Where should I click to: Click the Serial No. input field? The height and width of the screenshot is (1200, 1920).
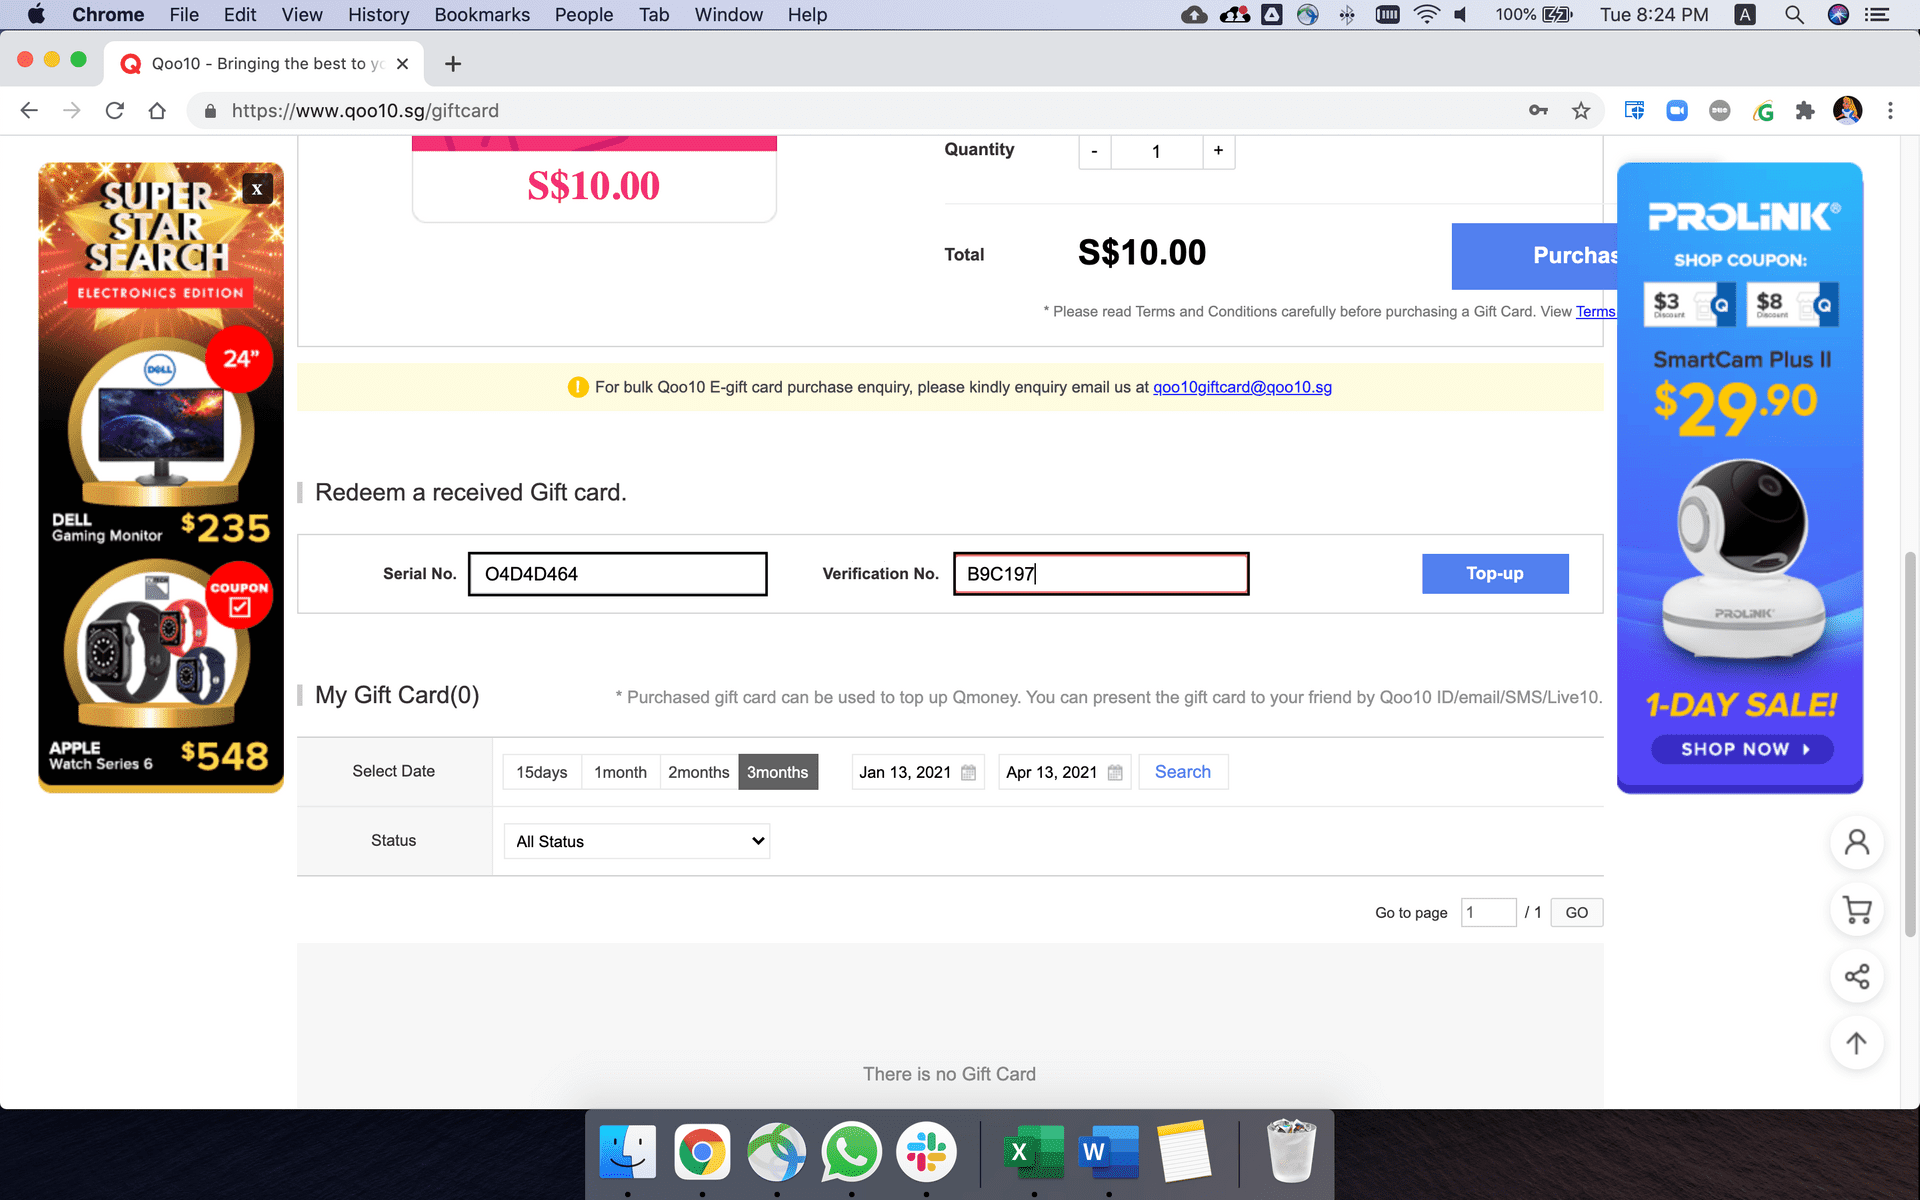click(x=618, y=574)
